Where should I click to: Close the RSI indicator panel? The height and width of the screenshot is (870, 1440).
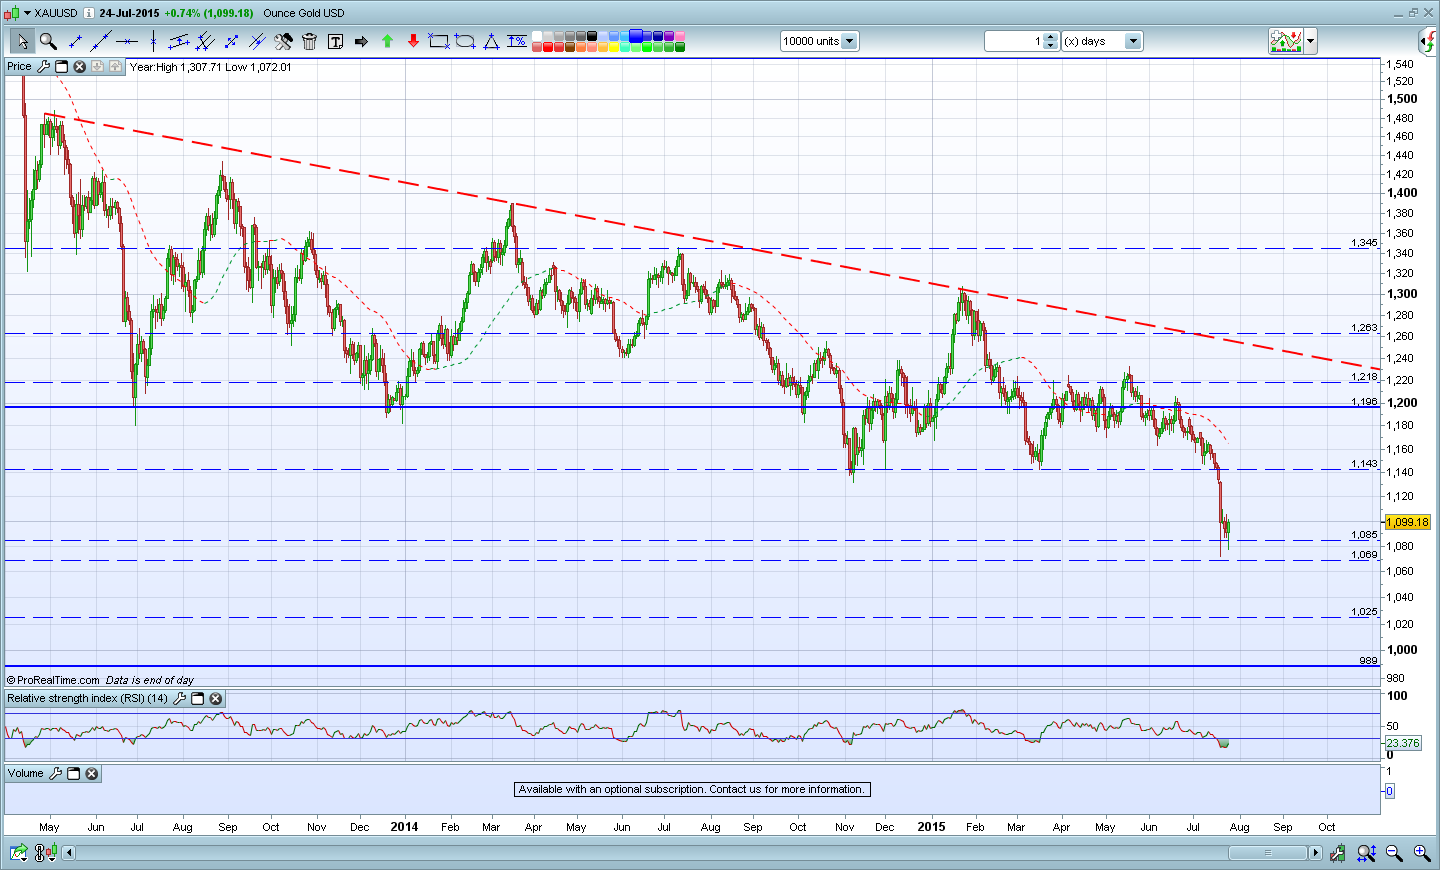point(215,699)
